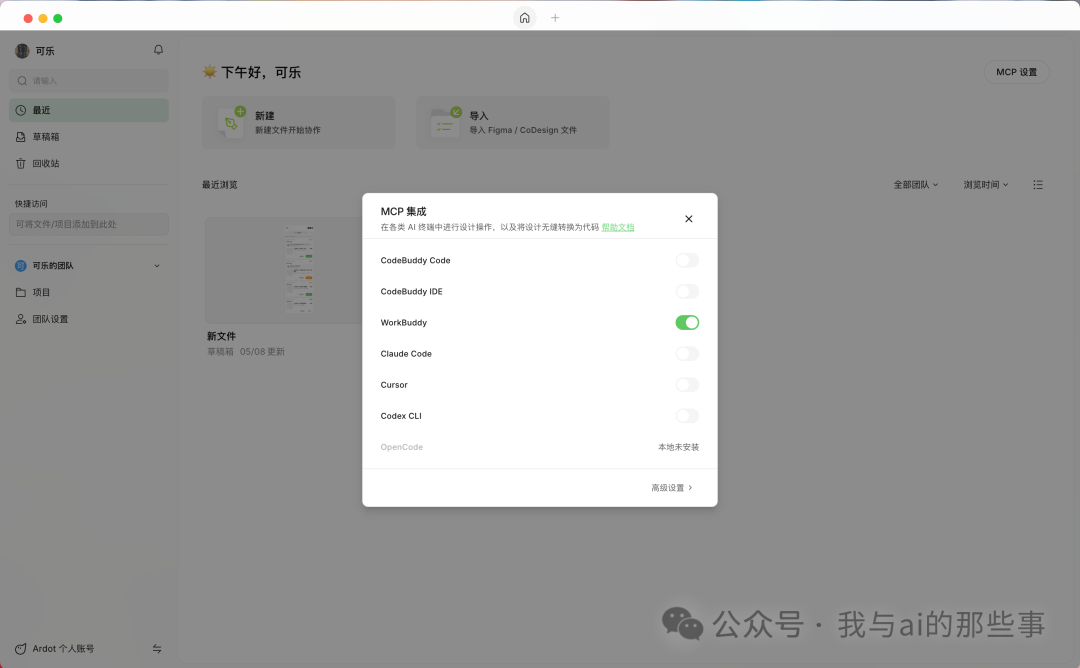Click the 可乐的团队 team avatar icon
Screen dimensions: 1080x668
(21, 266)
